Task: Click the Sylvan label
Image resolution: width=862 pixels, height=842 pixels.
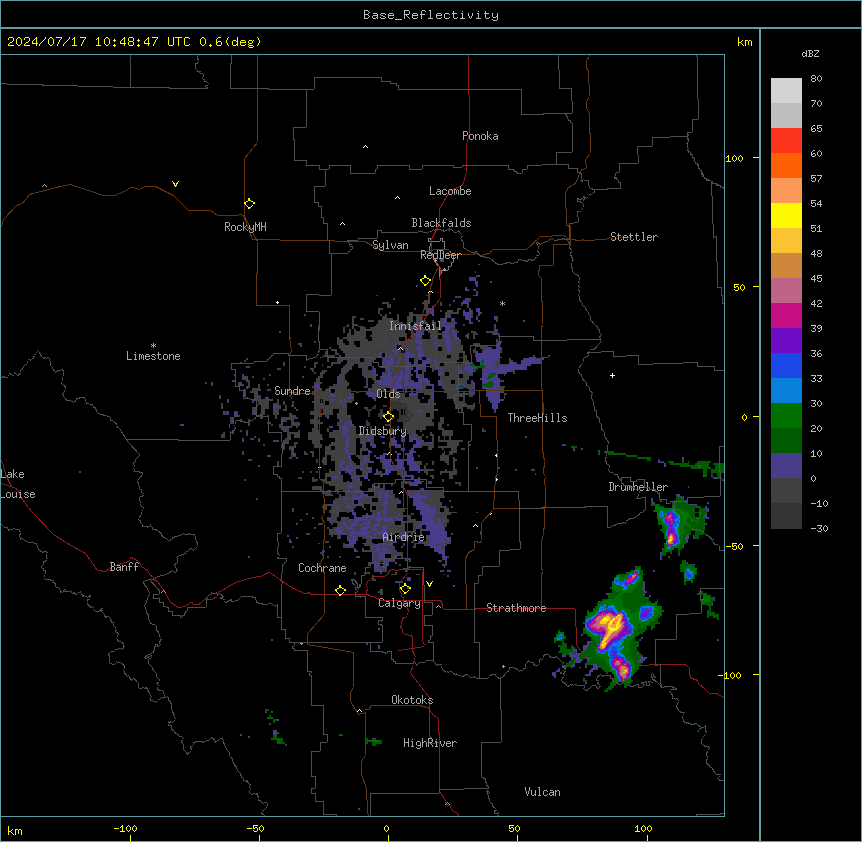Action: [390, 245]
